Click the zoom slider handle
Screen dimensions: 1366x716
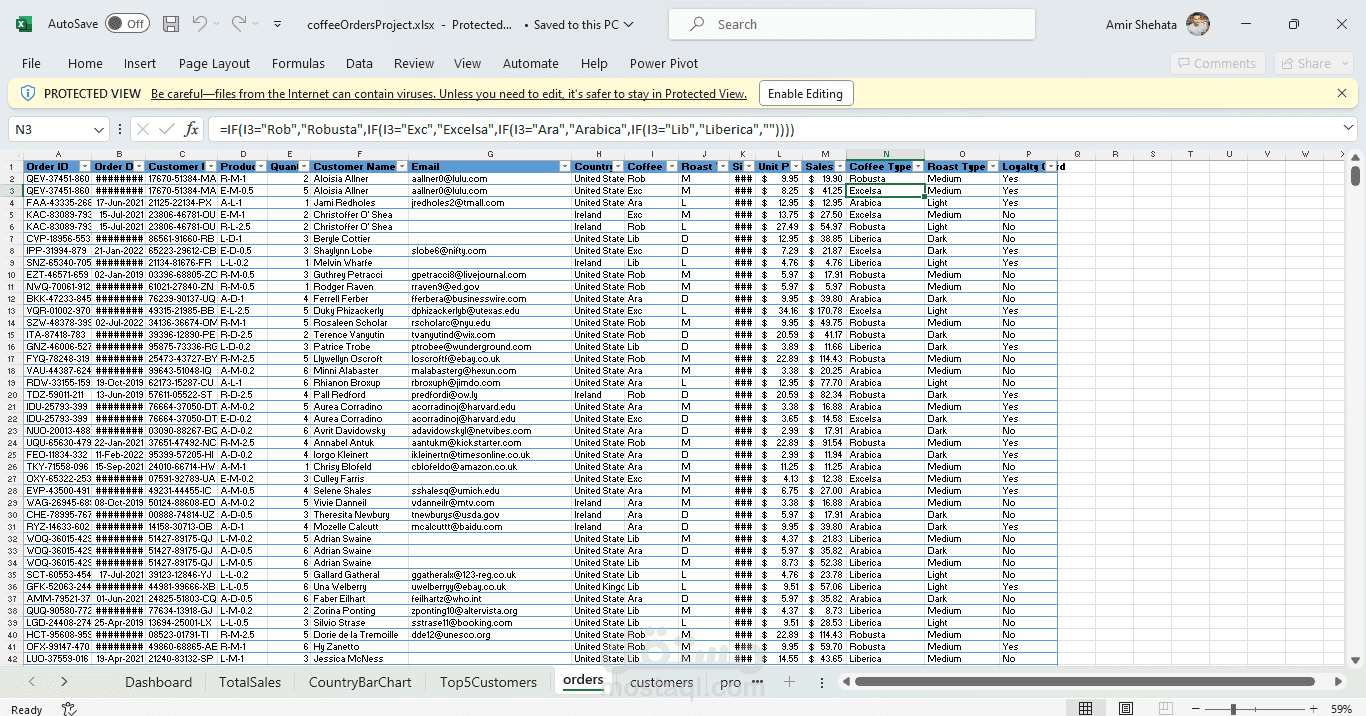tap(1233, 709)
